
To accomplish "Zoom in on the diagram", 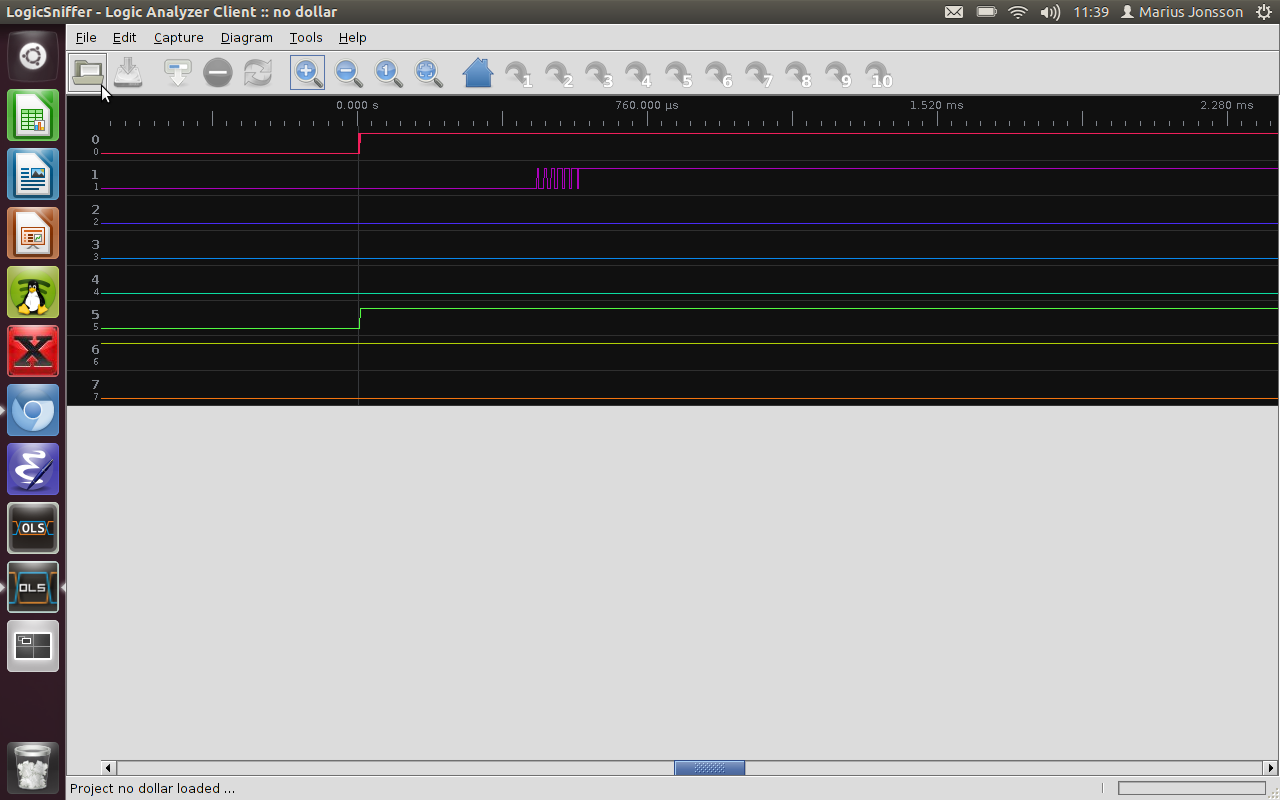I will (x=307, y=73).
